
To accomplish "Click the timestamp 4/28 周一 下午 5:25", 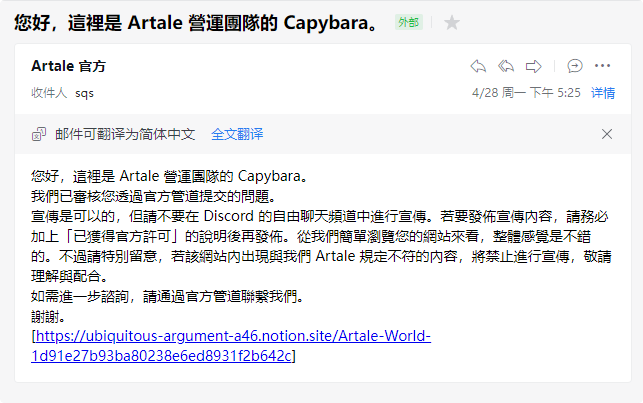I will [526, 93].
